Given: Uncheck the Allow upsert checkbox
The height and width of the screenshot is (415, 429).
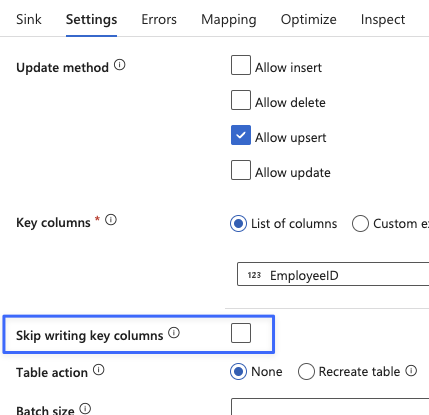Looking at the screenshot, I should click(x=241, y=135).
